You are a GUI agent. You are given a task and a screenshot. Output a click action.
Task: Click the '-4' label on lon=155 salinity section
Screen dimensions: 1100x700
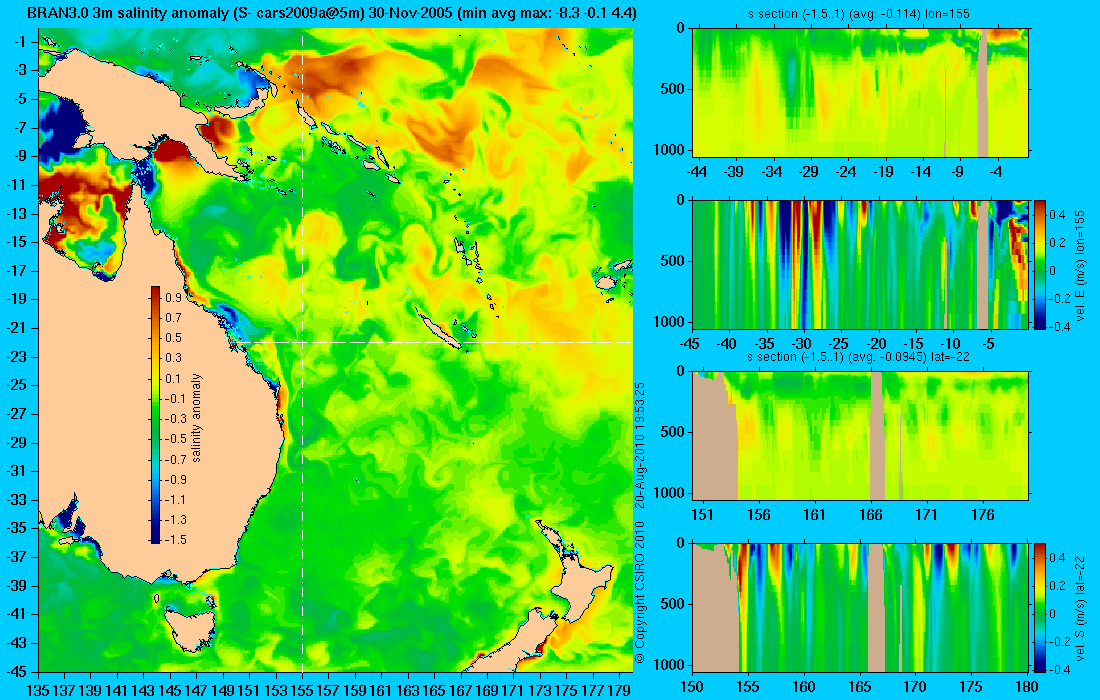pos(995,172)
